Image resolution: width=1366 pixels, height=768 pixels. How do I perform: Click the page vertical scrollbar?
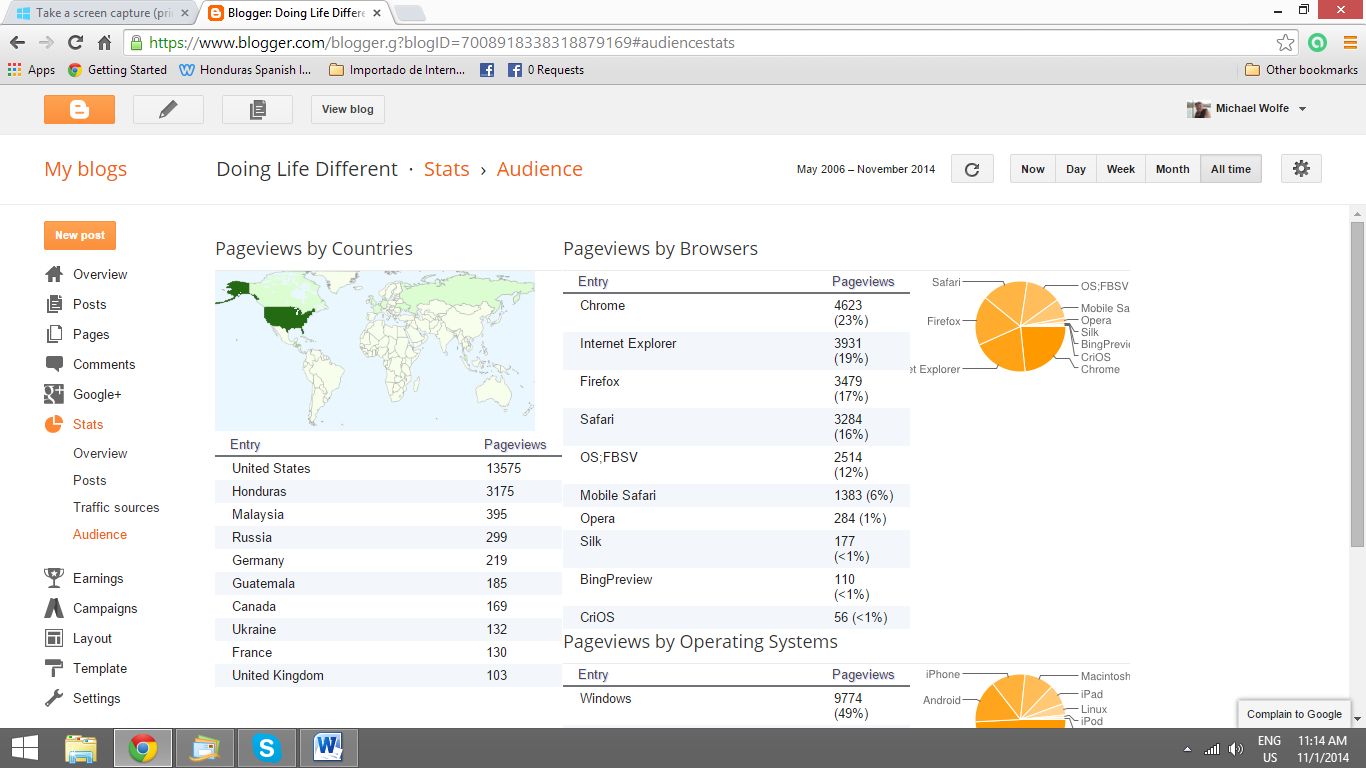pos(1357,385)
